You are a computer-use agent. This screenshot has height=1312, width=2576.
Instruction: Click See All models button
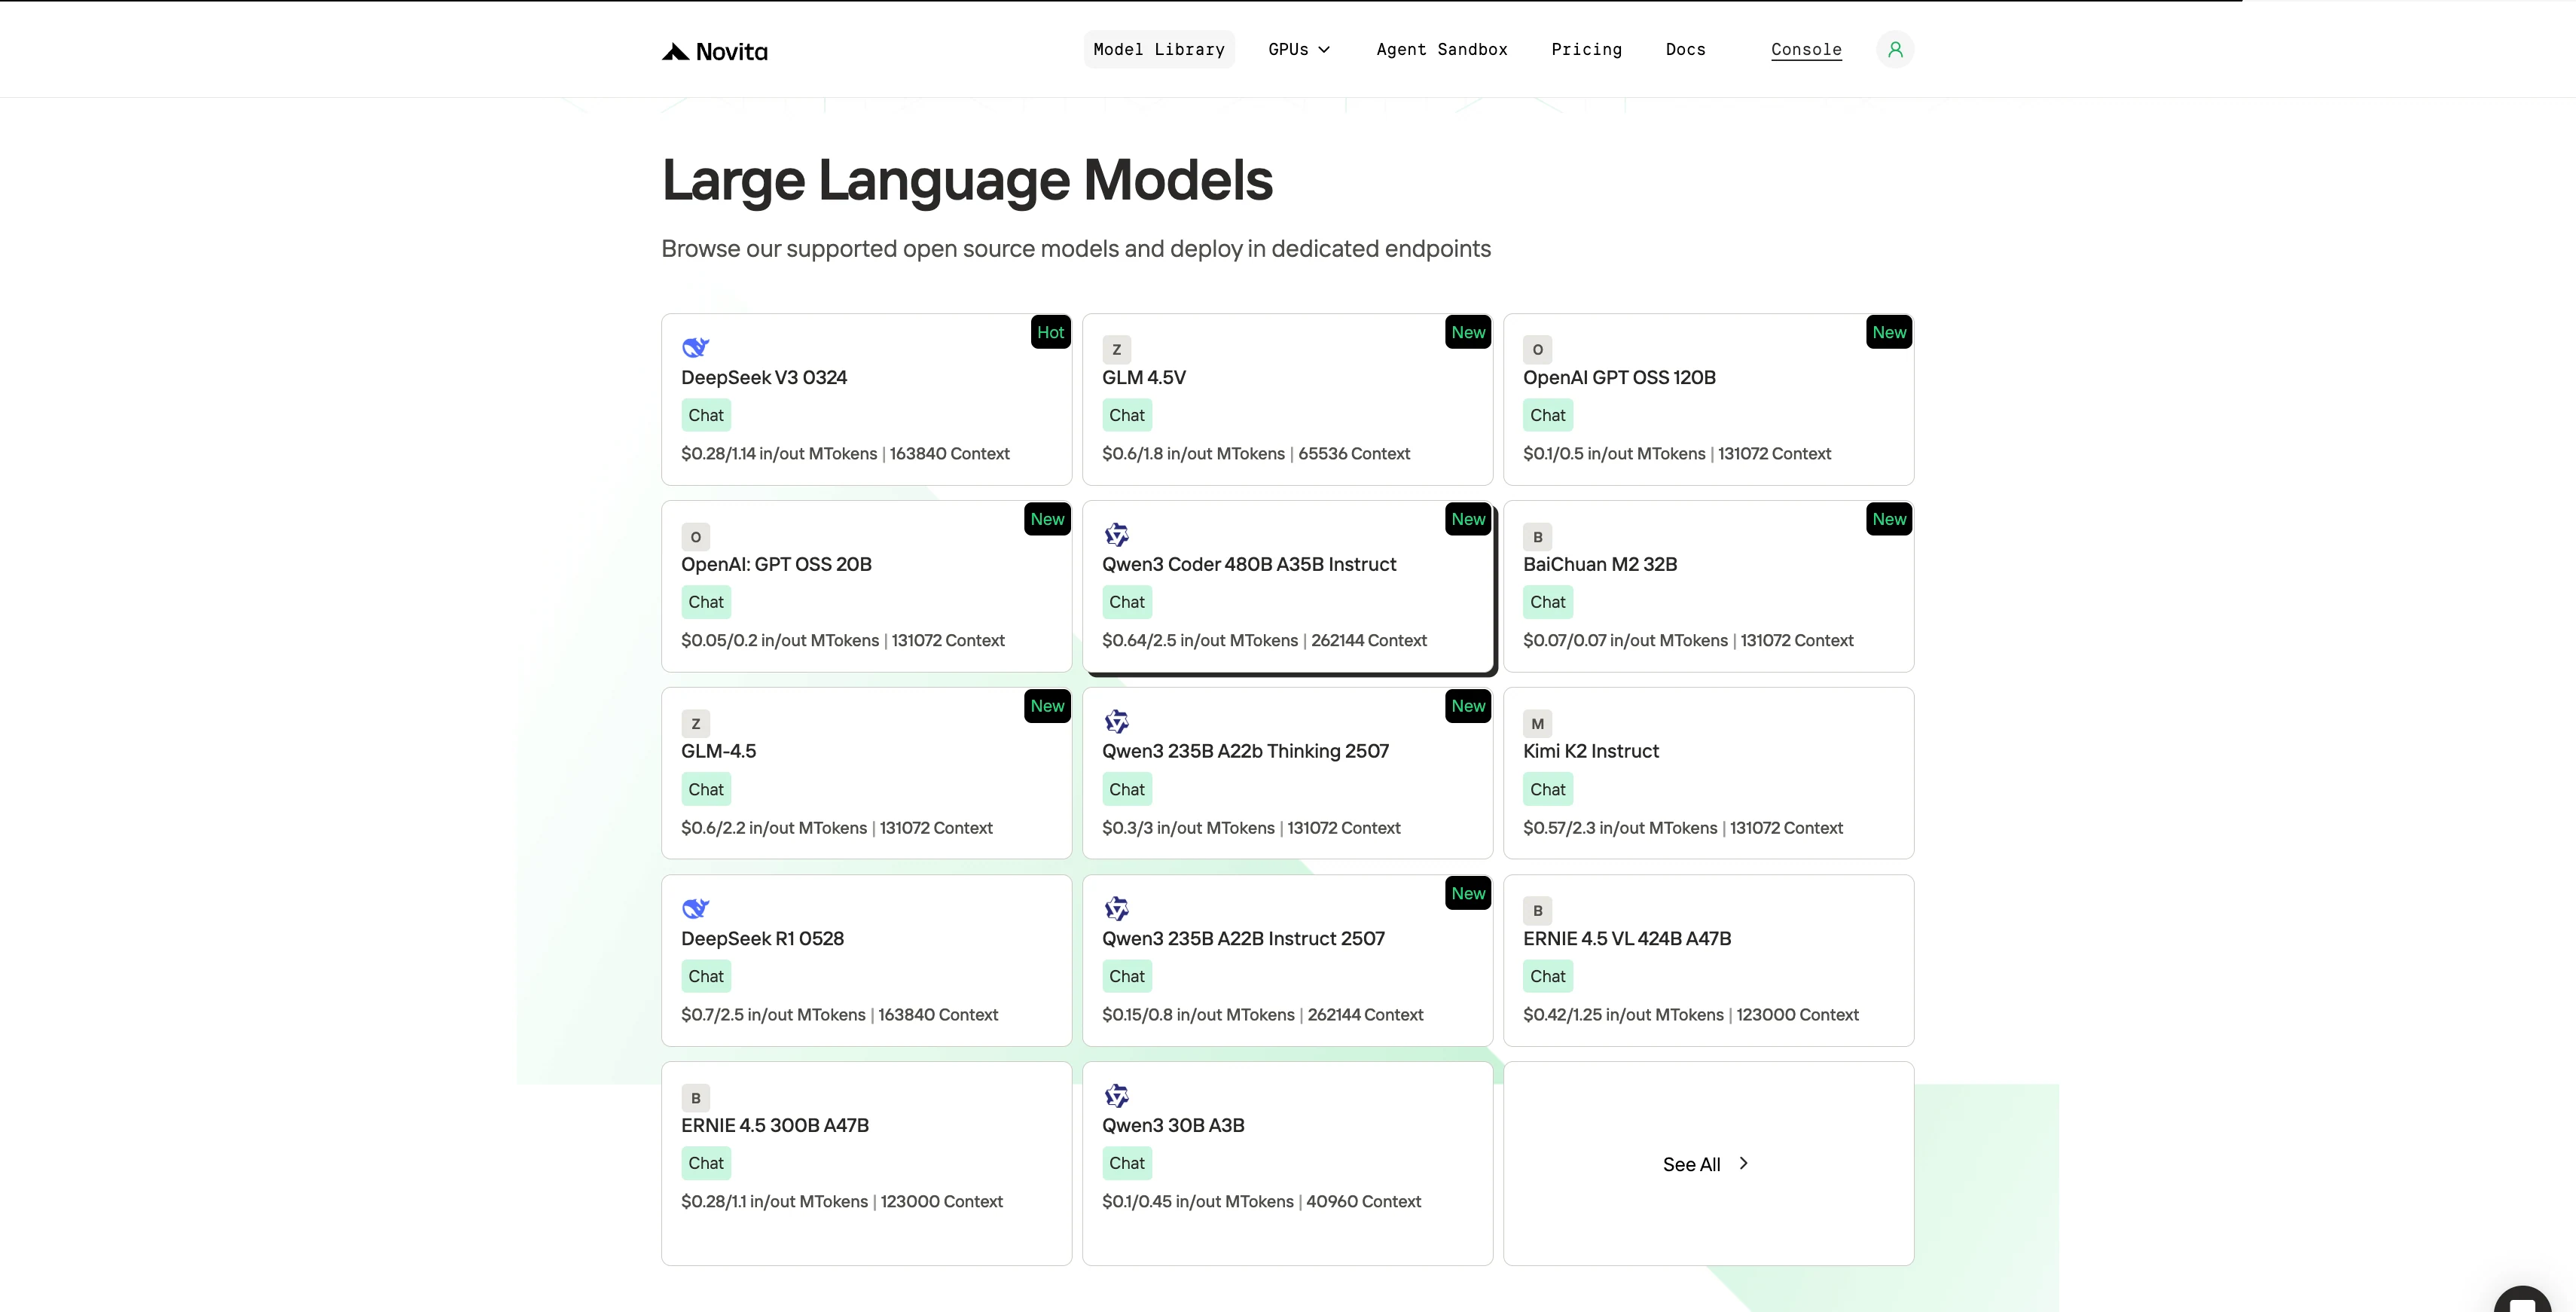pos(1708,1164)
